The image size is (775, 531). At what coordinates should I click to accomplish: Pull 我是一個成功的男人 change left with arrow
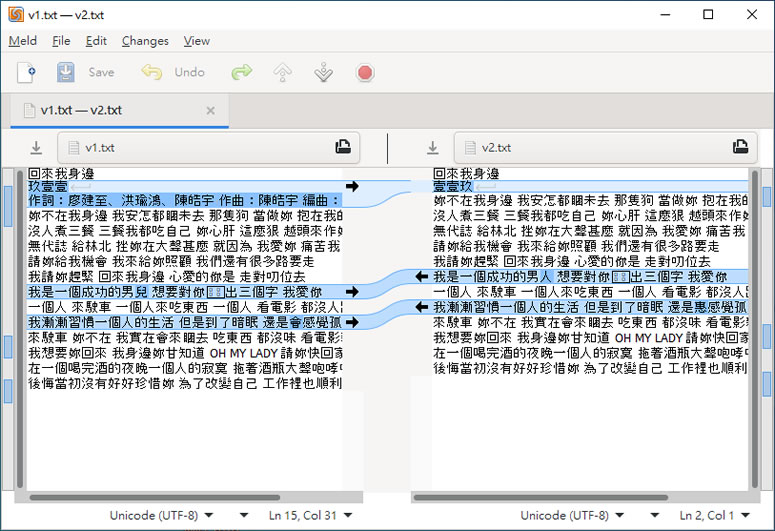[x=422, y=276]
